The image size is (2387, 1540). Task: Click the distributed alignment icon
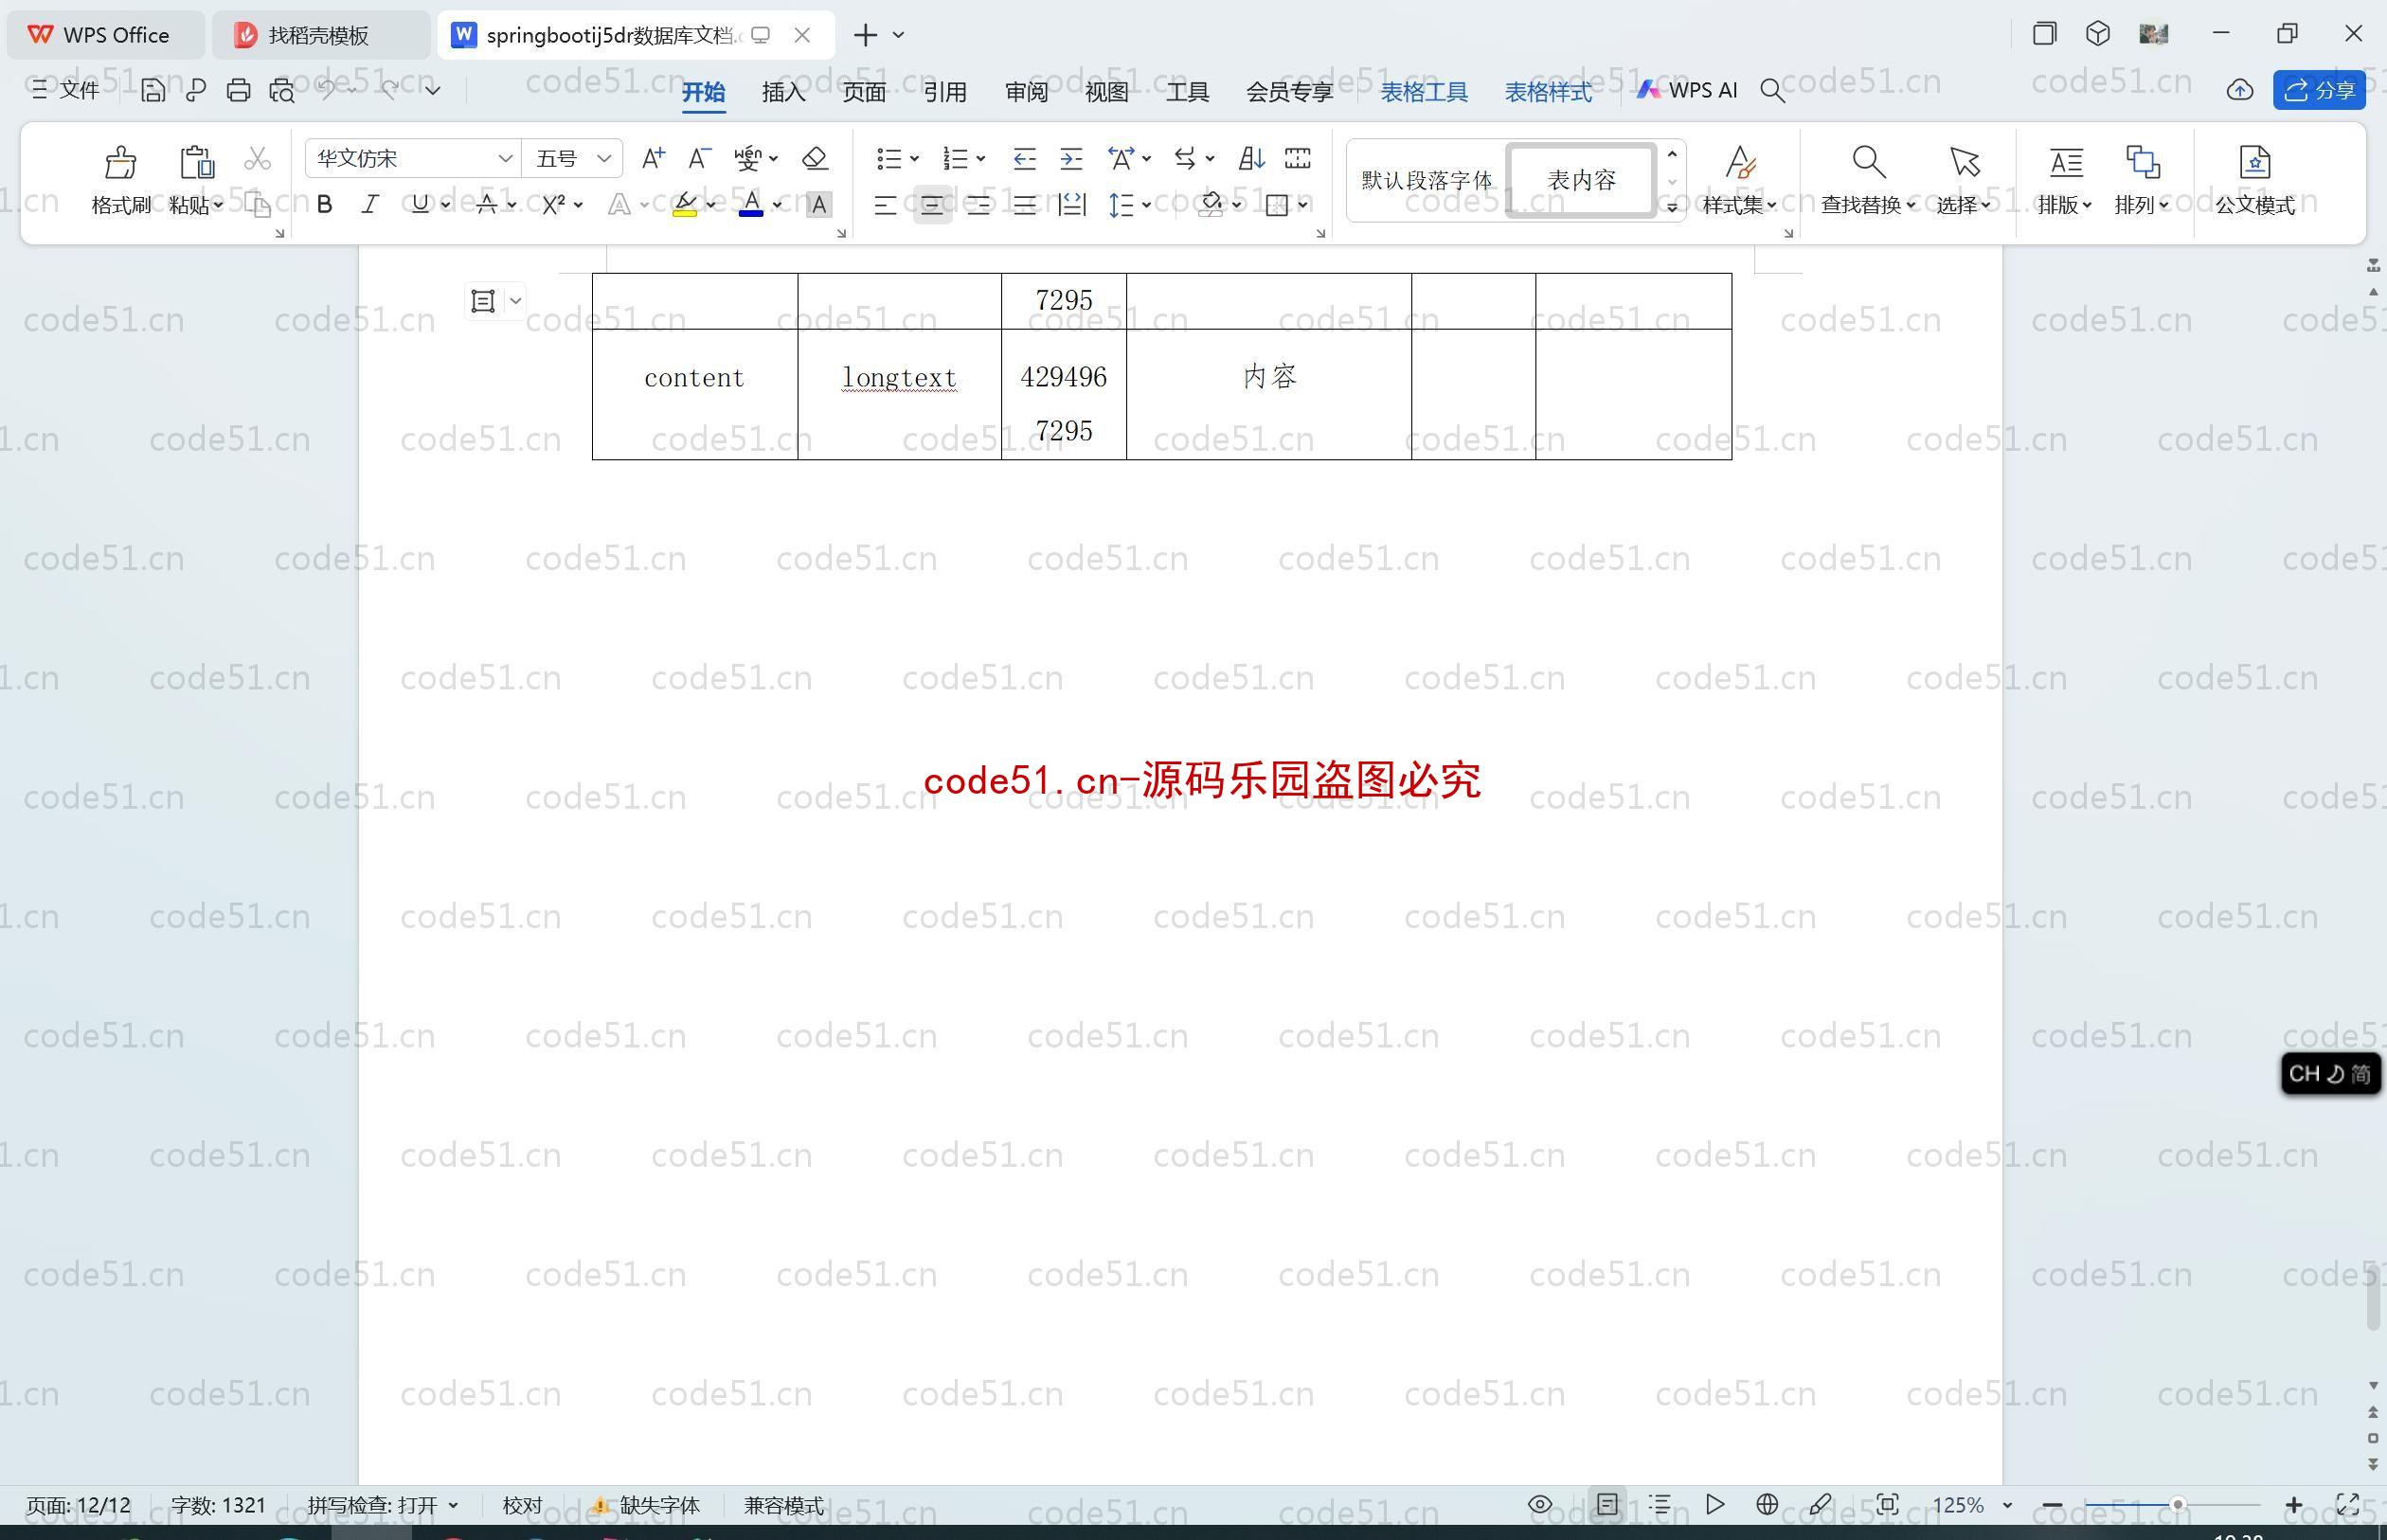click(1071, 205)
